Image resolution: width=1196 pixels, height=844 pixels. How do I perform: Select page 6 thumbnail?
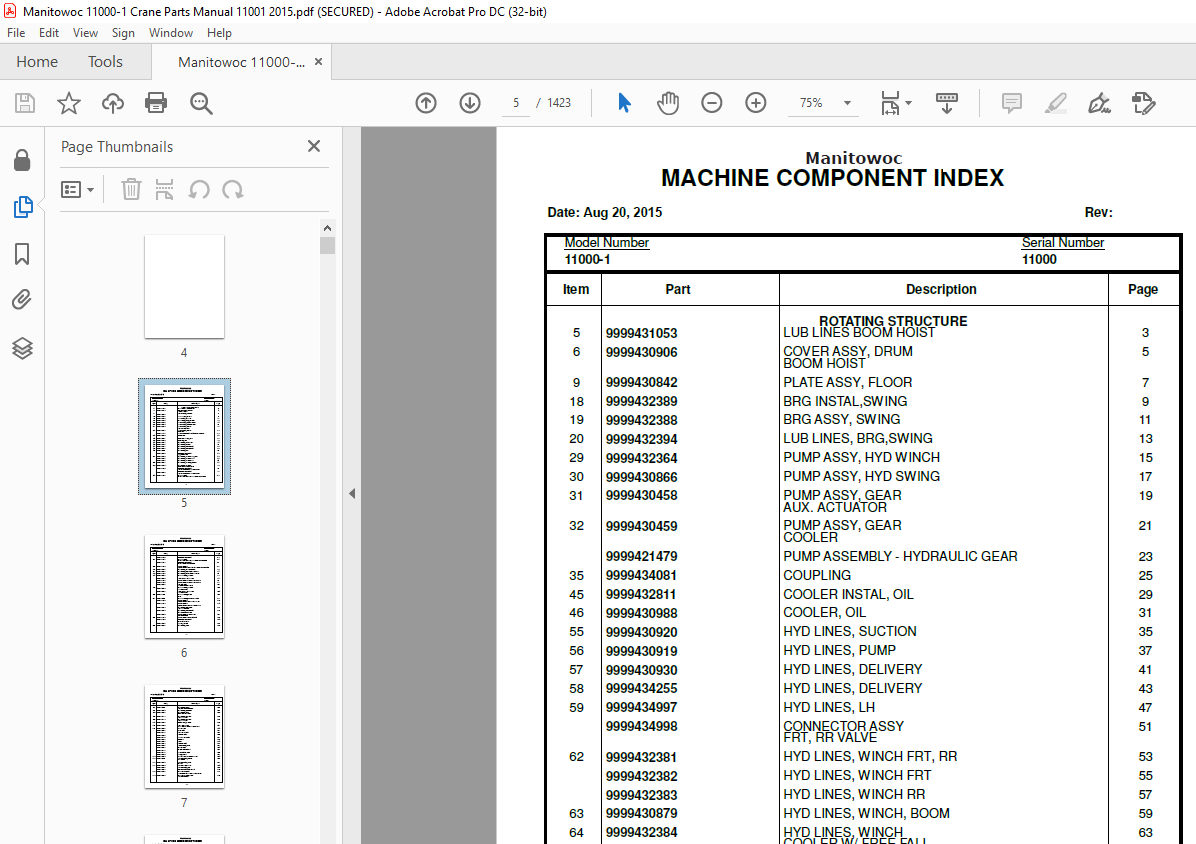coord(184,586)
